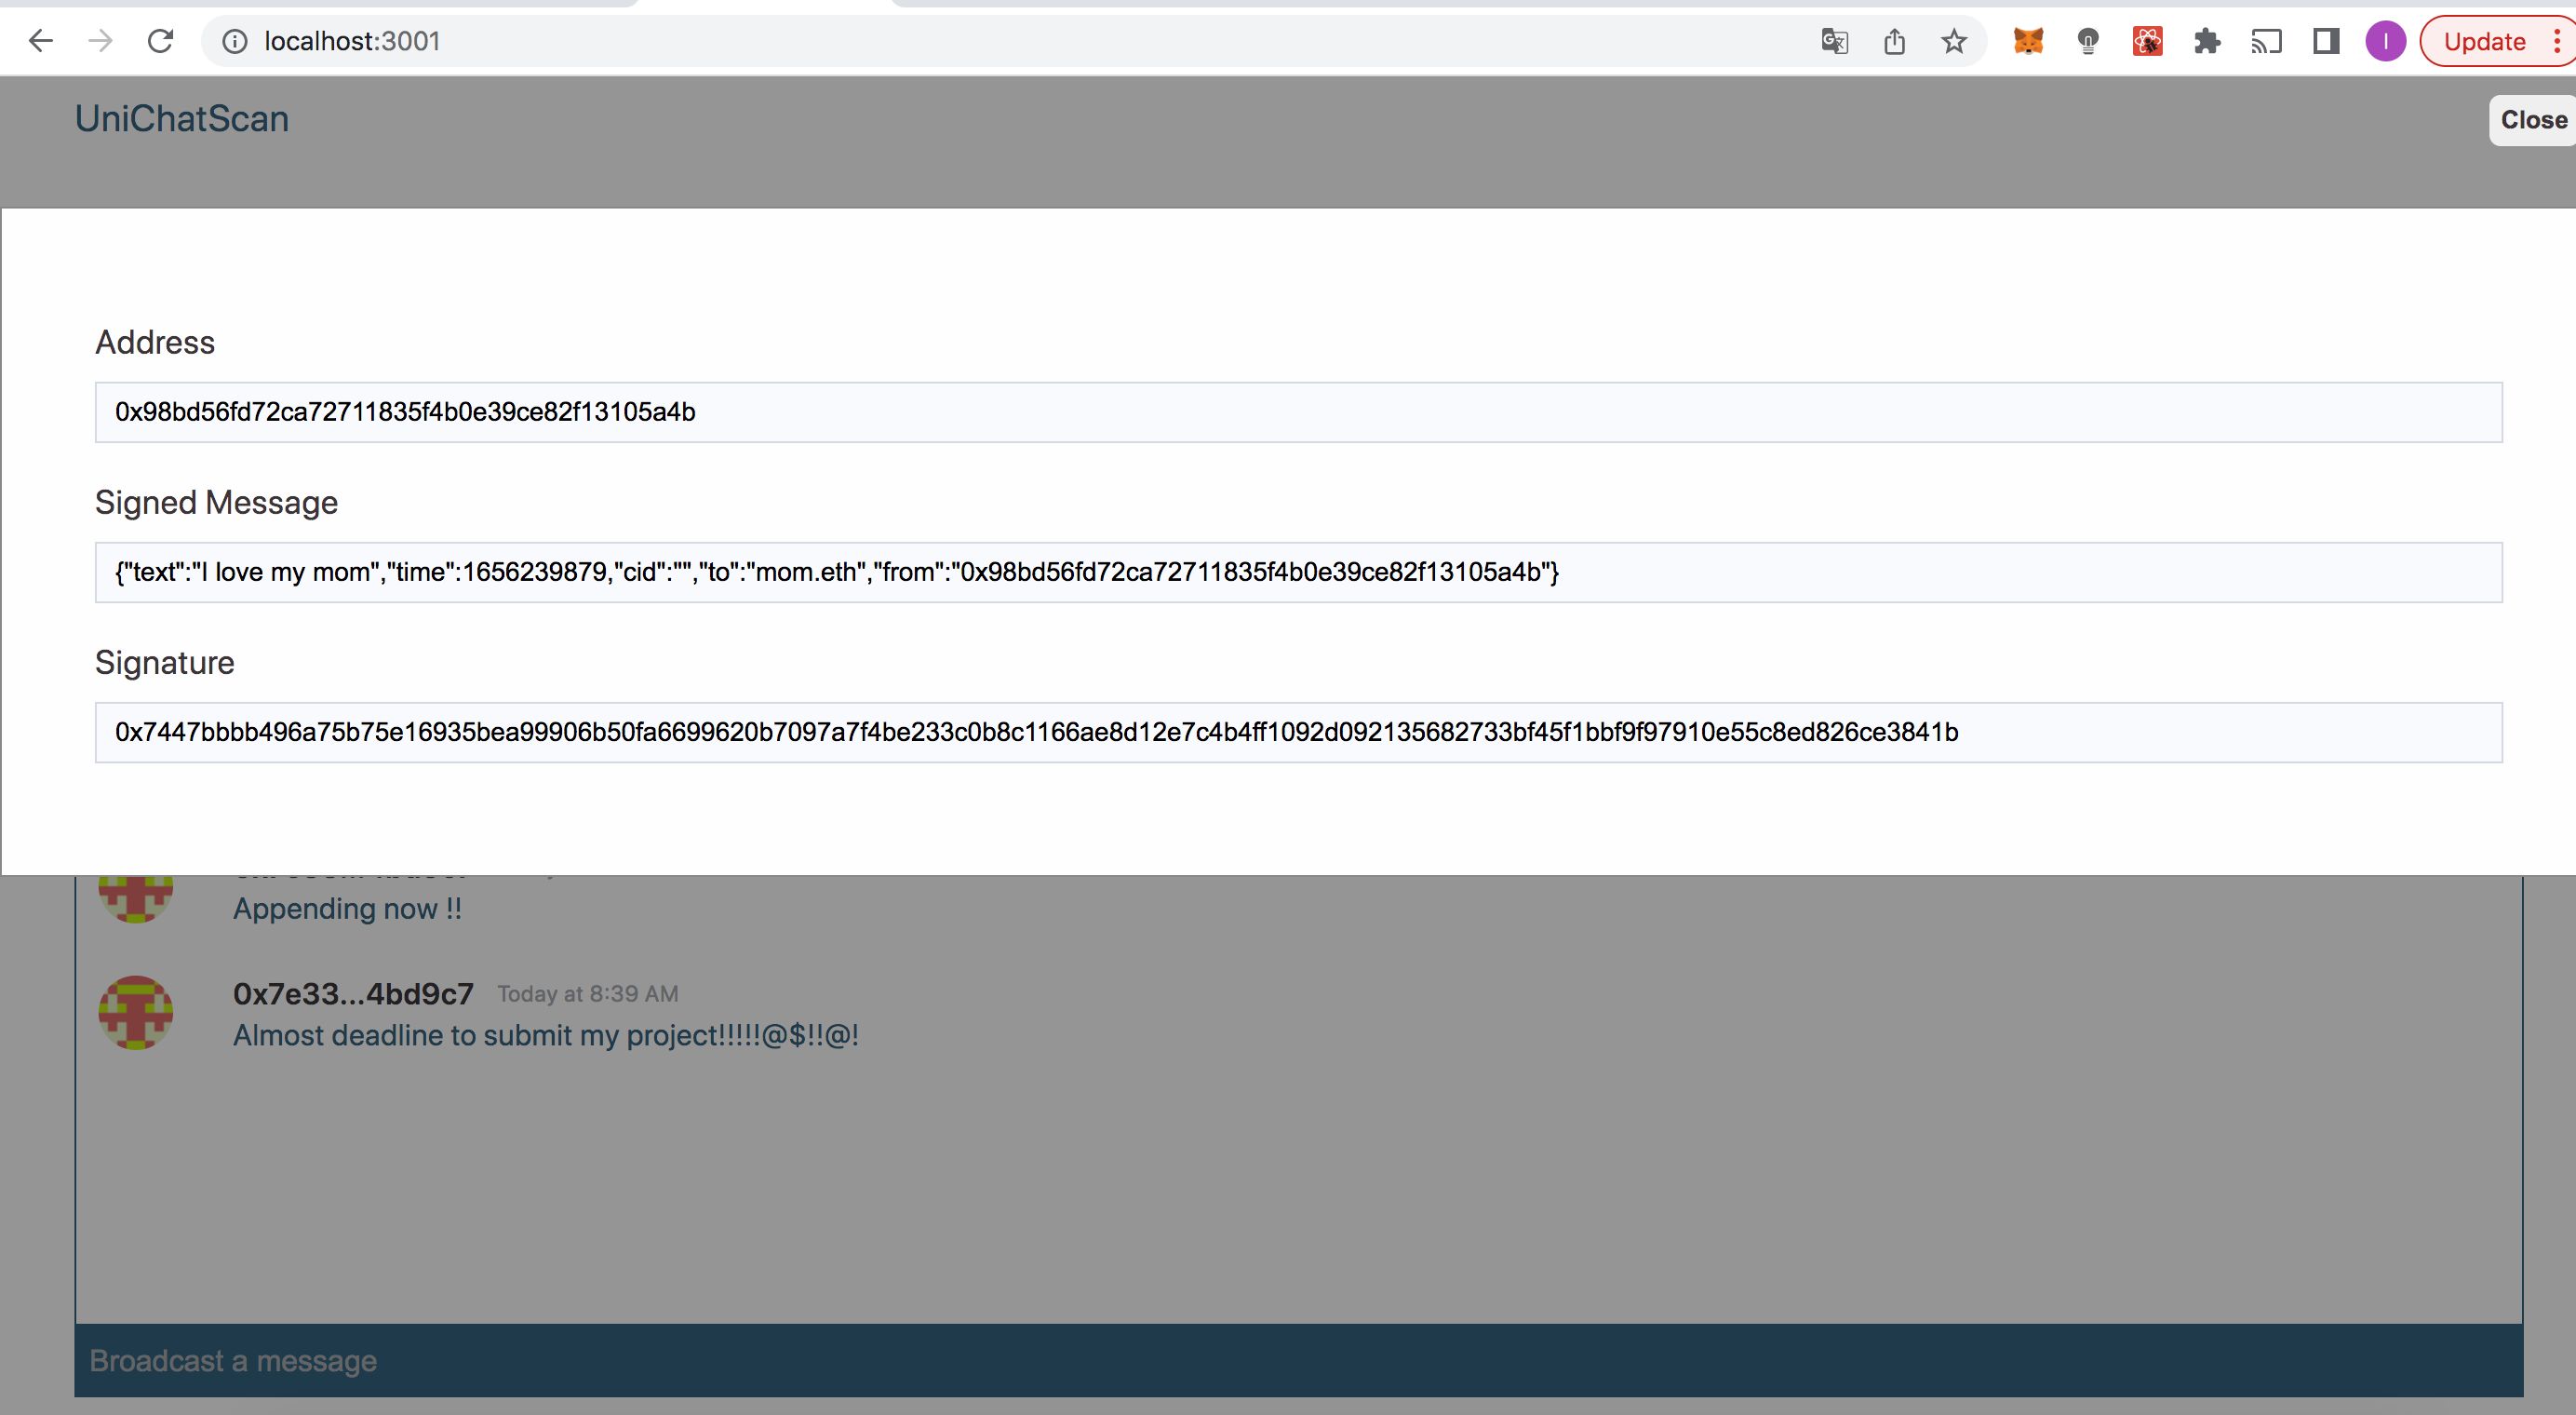Select avatar of 0x7e33...4bd9c7 message
Viewport: 2576px width, 1415px height.
click(x=136, y=1012)
